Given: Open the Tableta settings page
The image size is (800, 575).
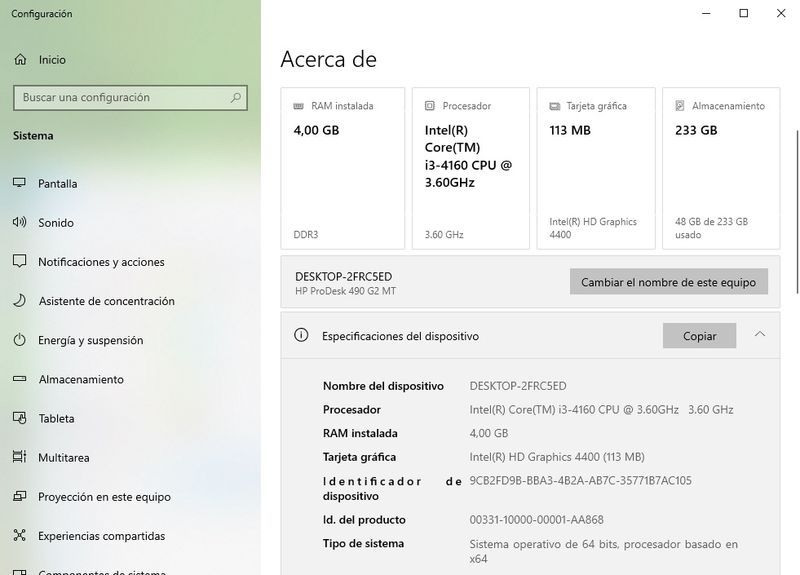Looking at the screenshot, I should click(x=130, y=418).
